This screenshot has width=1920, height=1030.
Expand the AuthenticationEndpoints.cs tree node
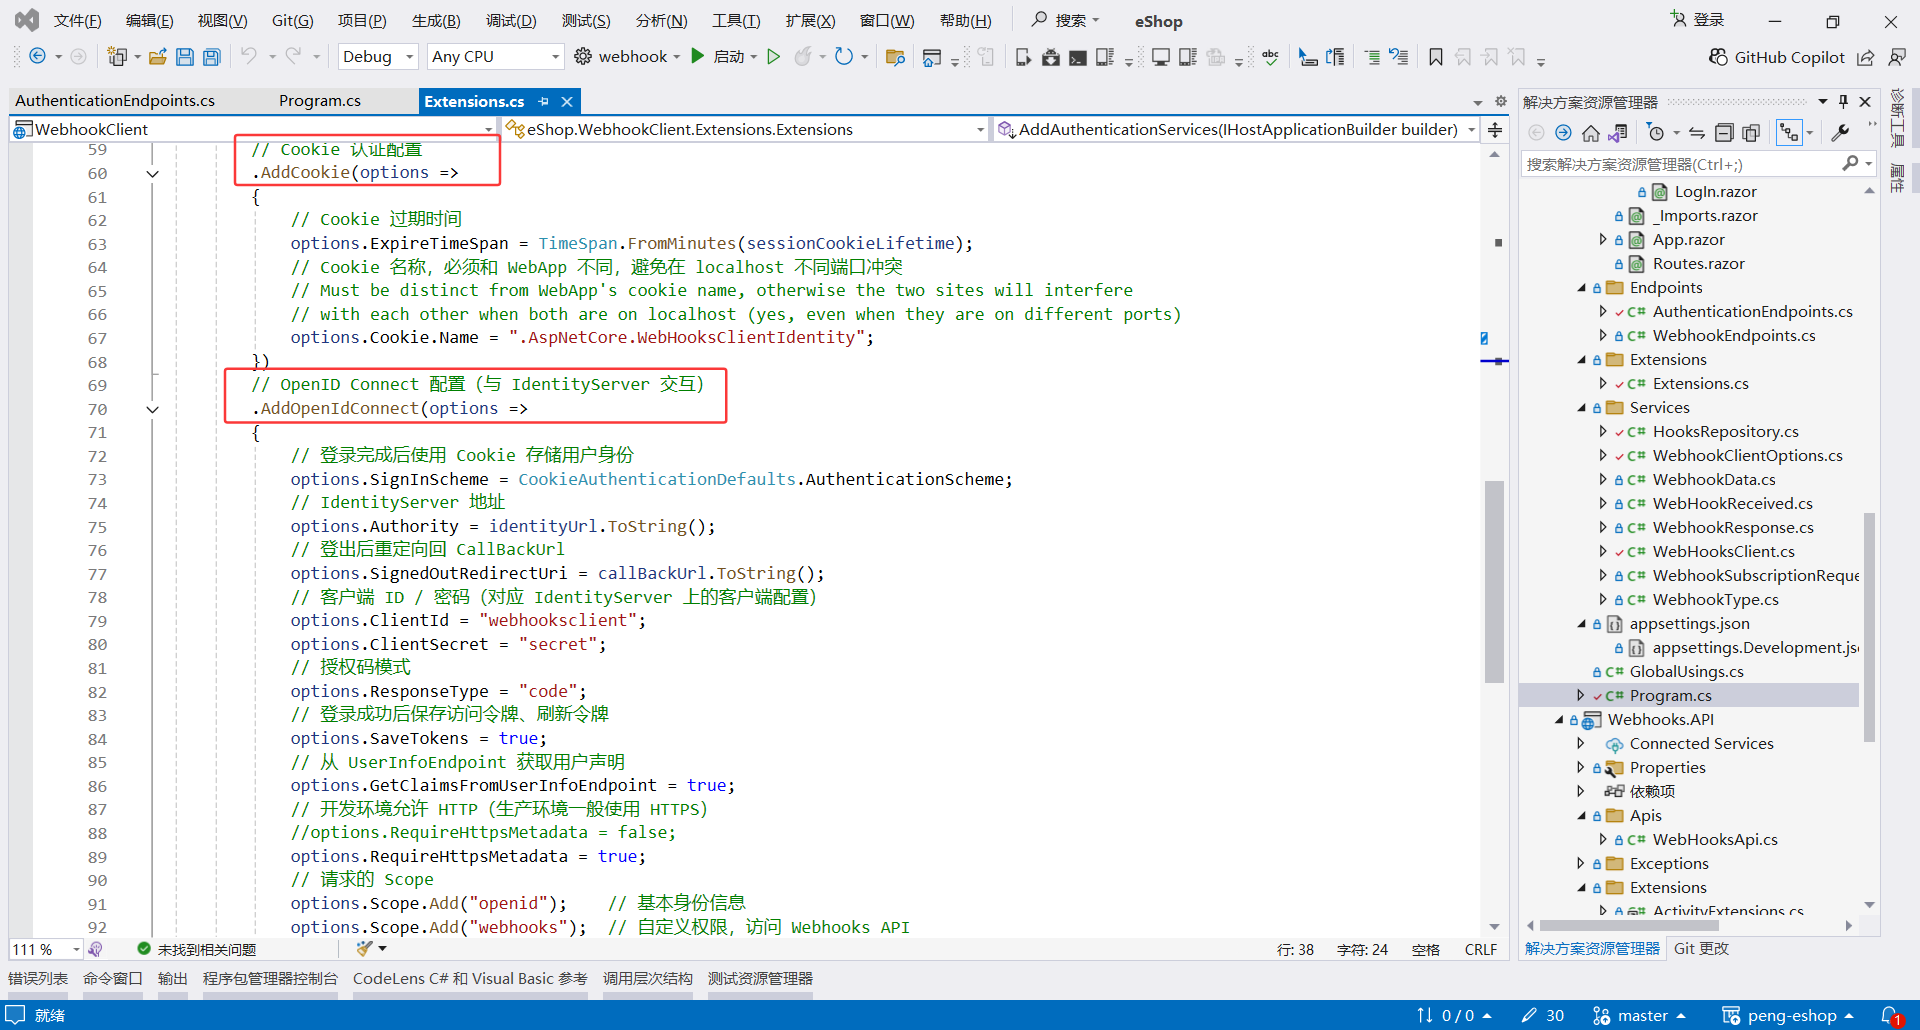tap(1603, 312)
